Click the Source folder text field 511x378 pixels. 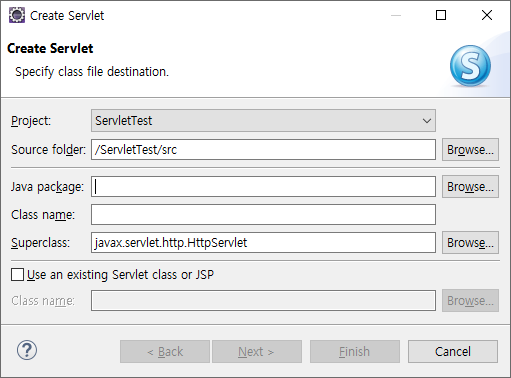tap(263, 149)
